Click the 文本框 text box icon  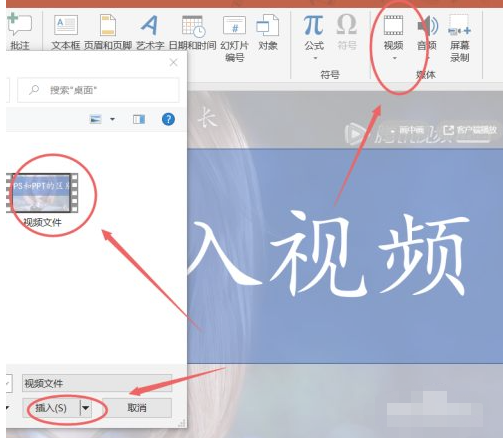tap(66, 32)
